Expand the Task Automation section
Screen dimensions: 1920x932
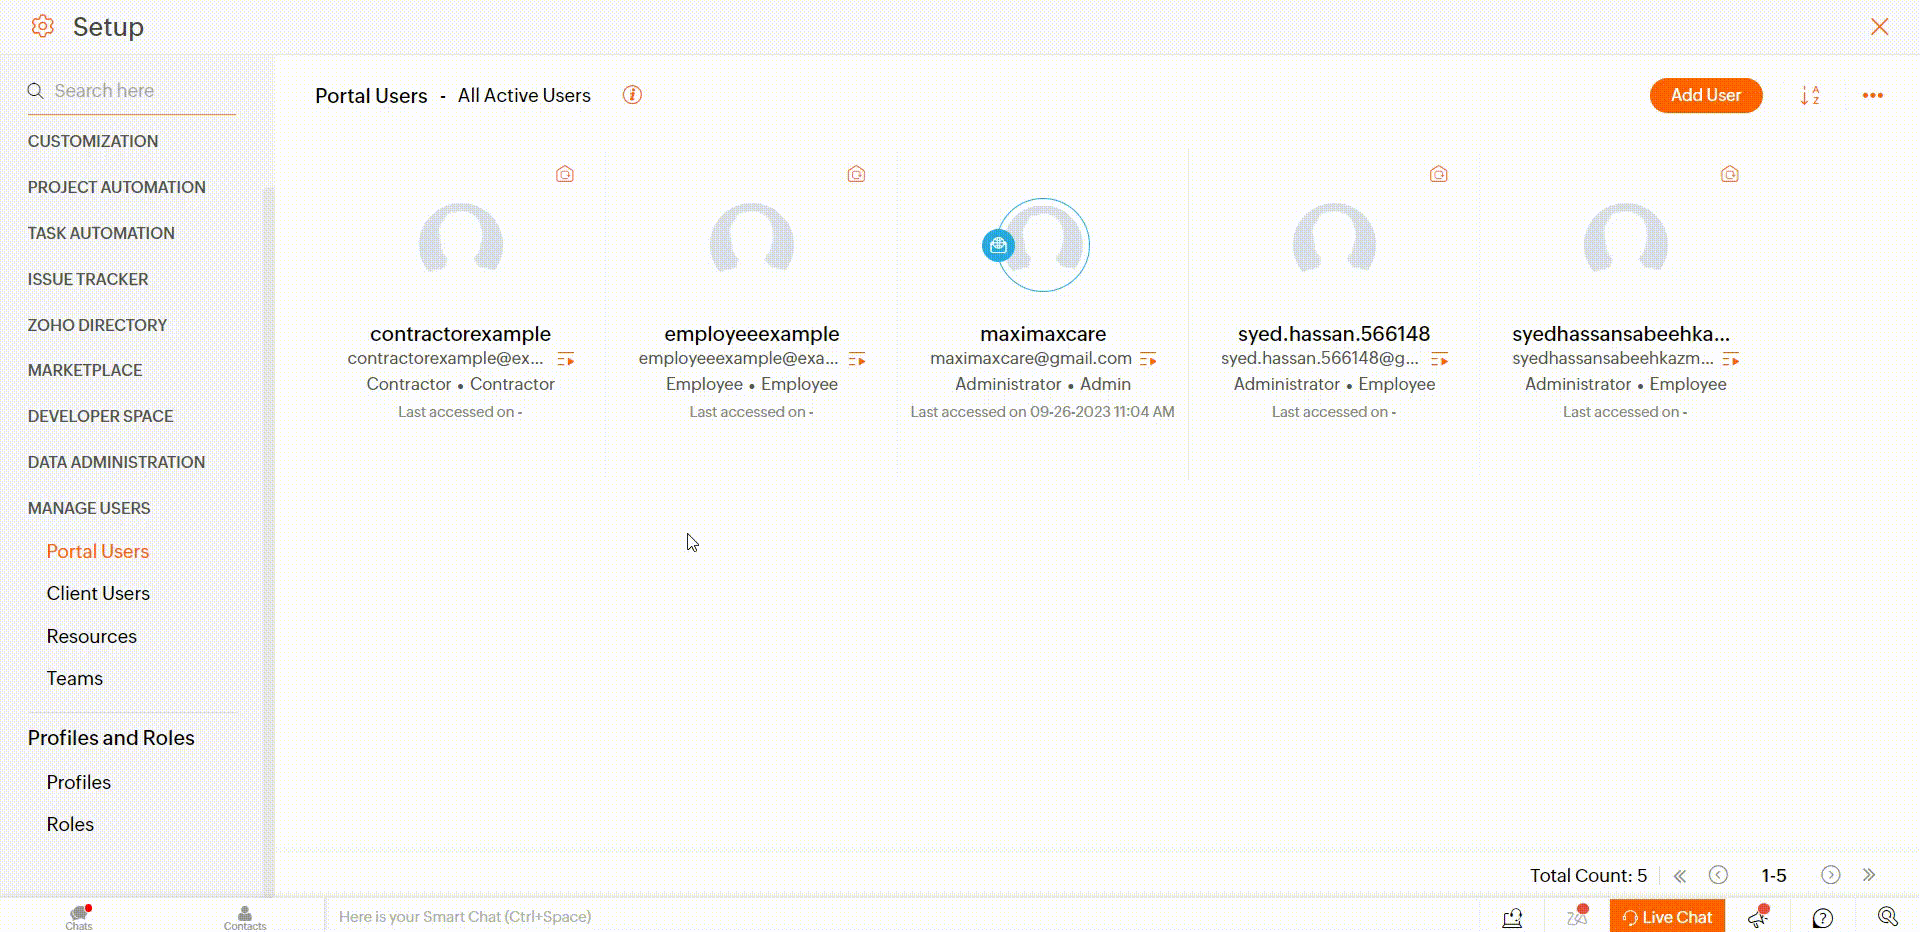101,233
